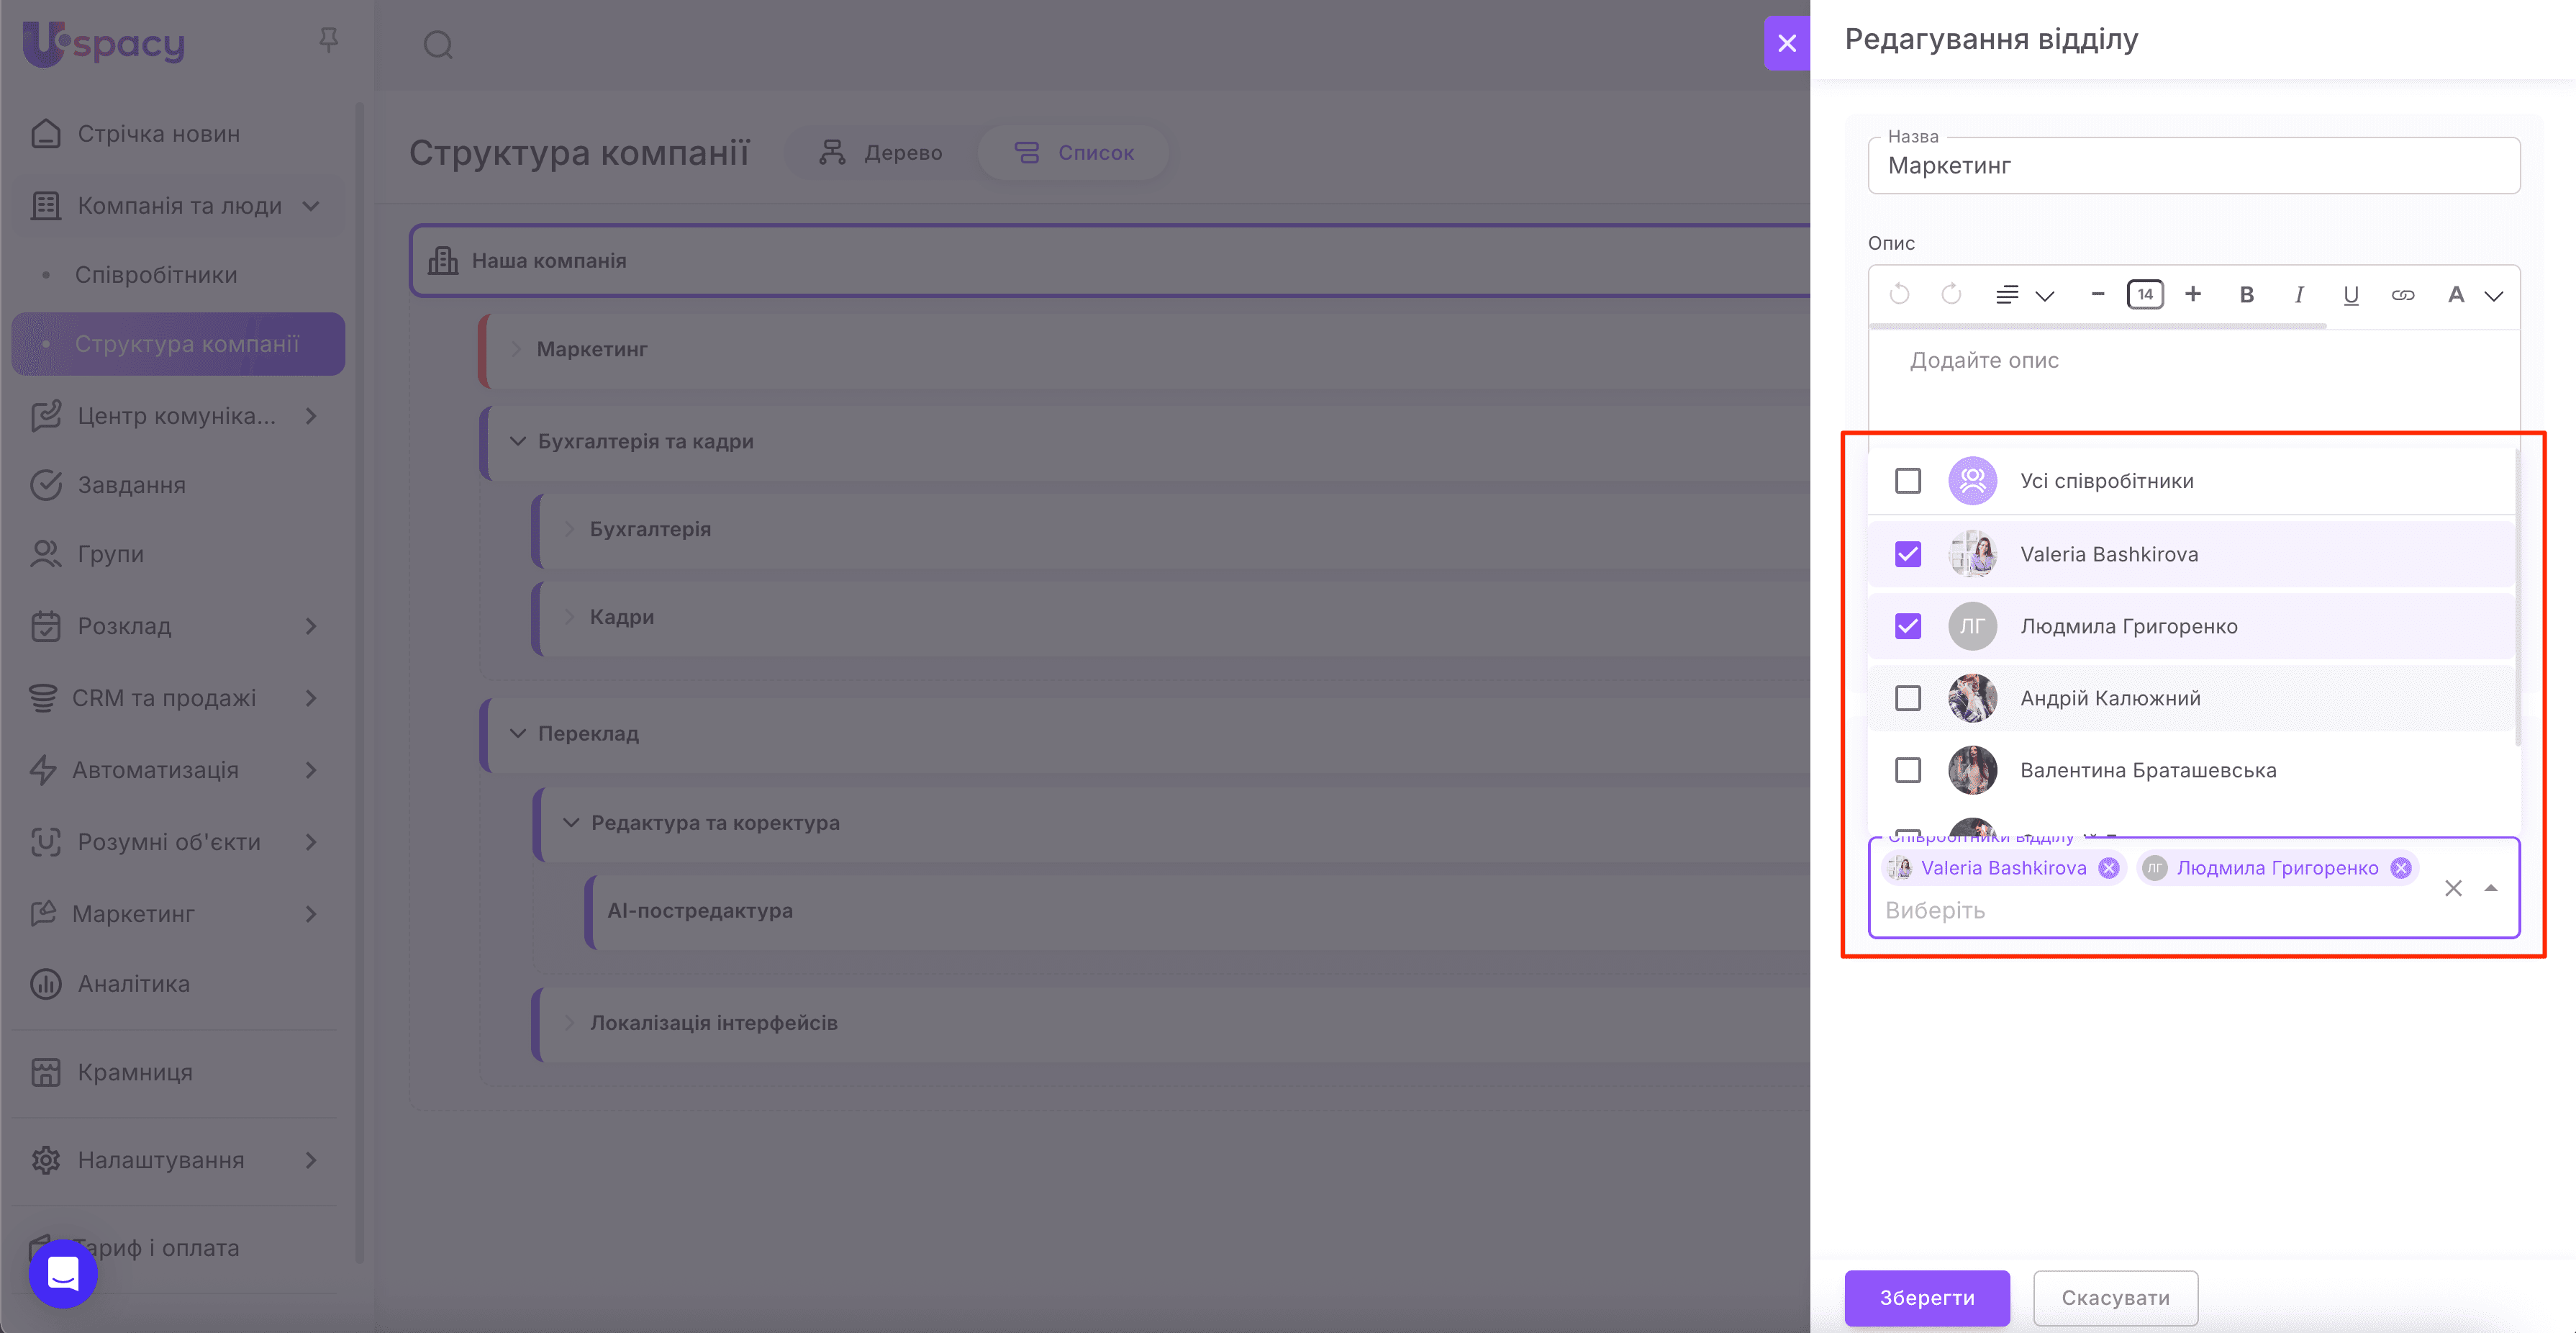Screen dimensions: 2576x1333
Task: Increase font size with plus icon
Action: [2193, 294]
